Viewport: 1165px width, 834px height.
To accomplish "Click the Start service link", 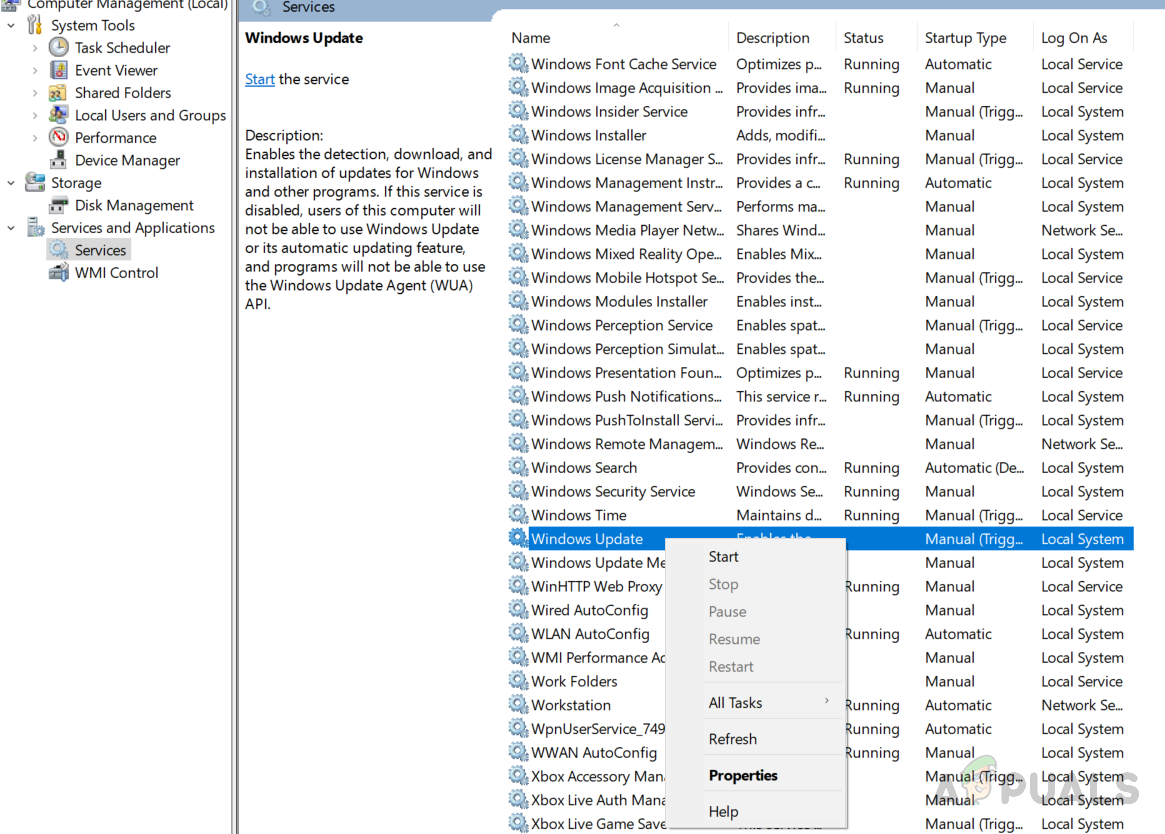I will [x=260, y=79].
